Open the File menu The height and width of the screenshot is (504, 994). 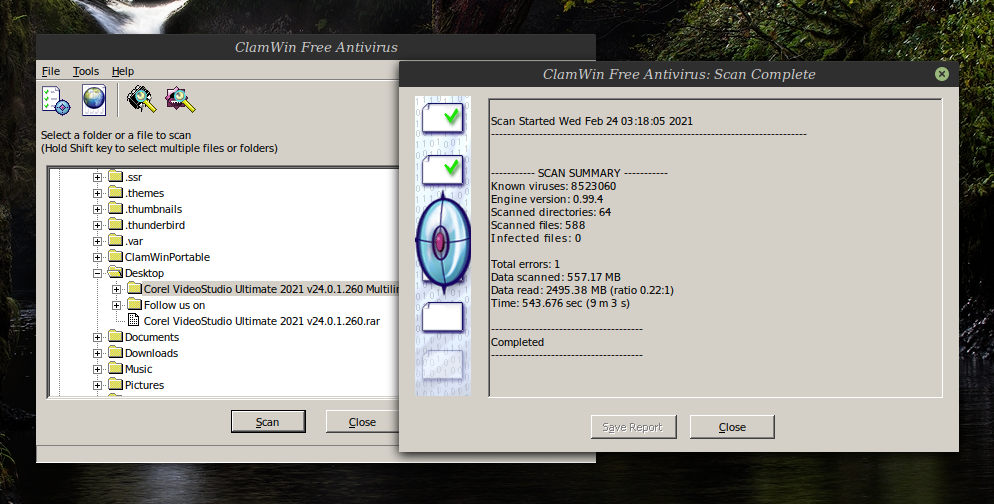51,71
